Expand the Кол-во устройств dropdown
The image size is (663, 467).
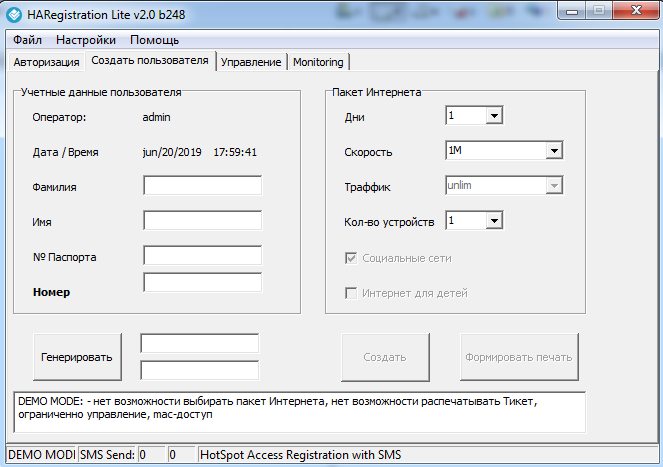click(x=493, y=221)
